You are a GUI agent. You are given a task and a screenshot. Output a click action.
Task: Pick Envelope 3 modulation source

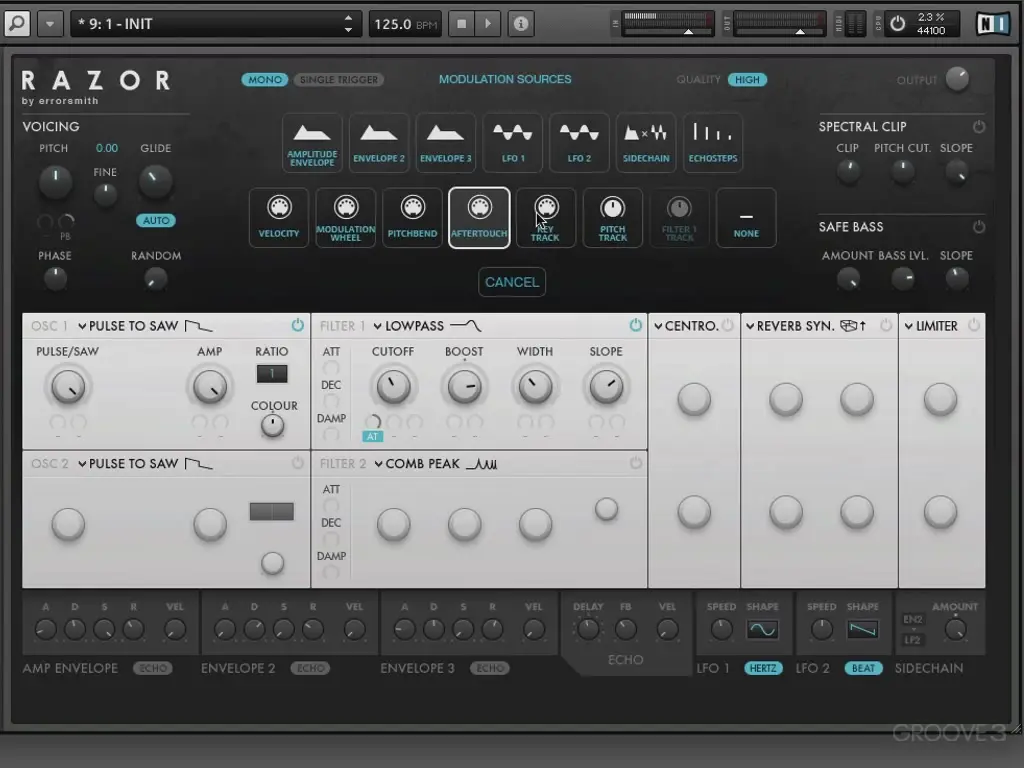click(445, 143)
